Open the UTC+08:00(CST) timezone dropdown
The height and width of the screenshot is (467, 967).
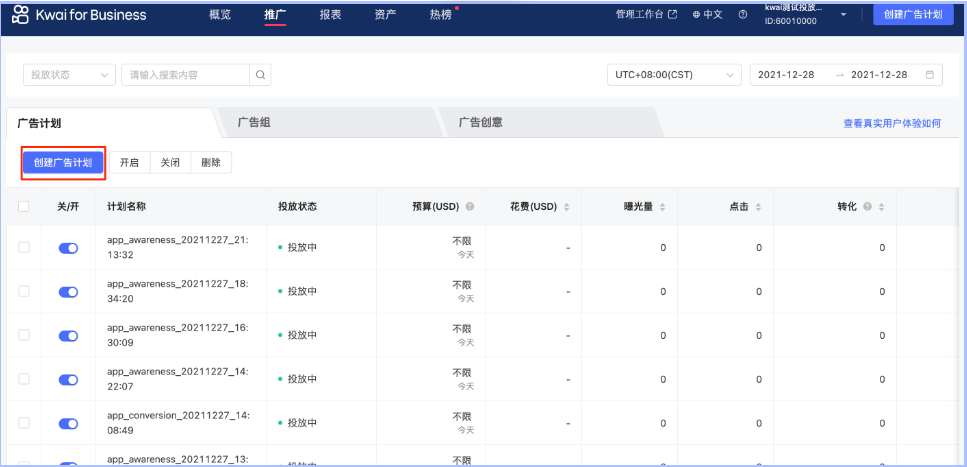[675, 75]
